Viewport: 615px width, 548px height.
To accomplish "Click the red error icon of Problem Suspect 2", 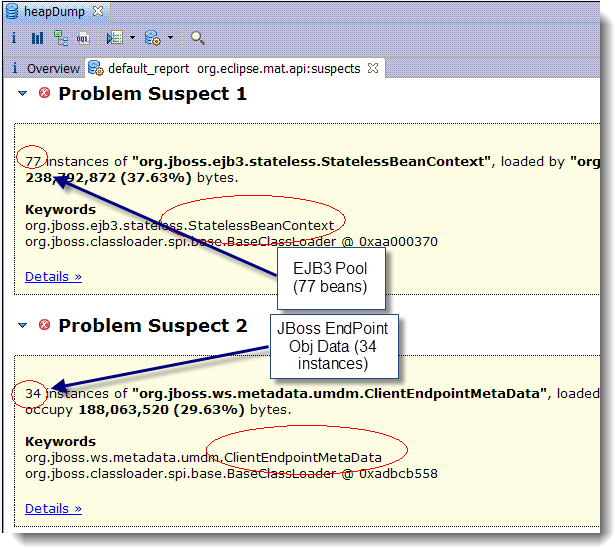I will click(x=44, y=325).
